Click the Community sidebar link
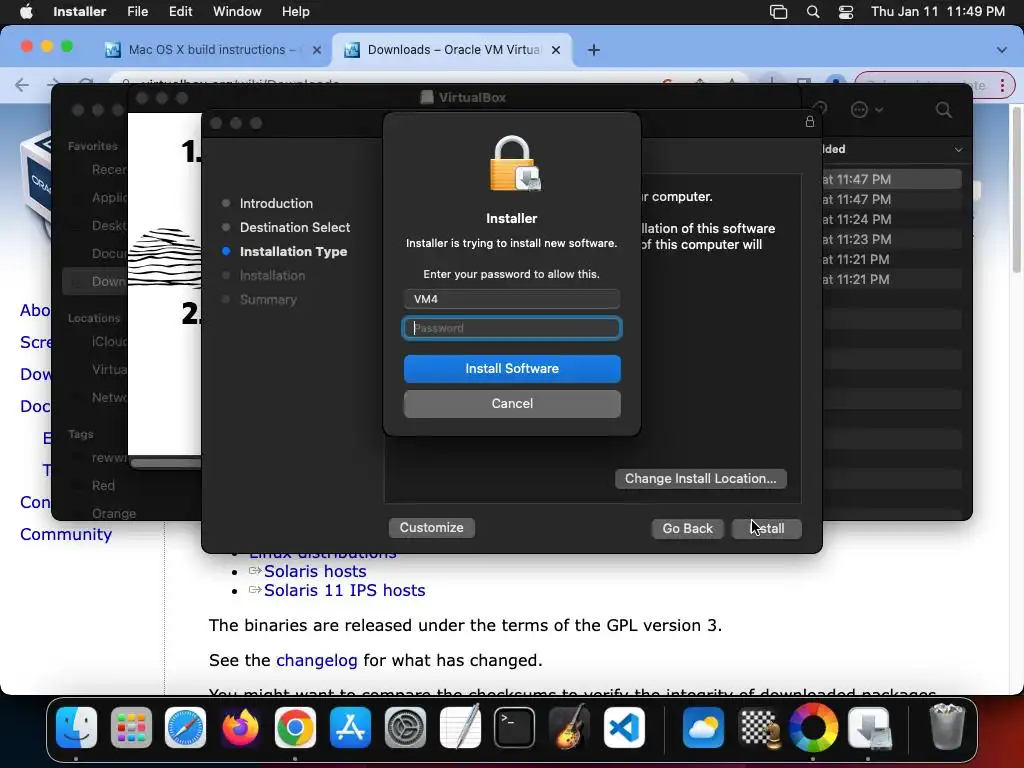Screen dimensions: 1024x768 click(x=66, y=534)
